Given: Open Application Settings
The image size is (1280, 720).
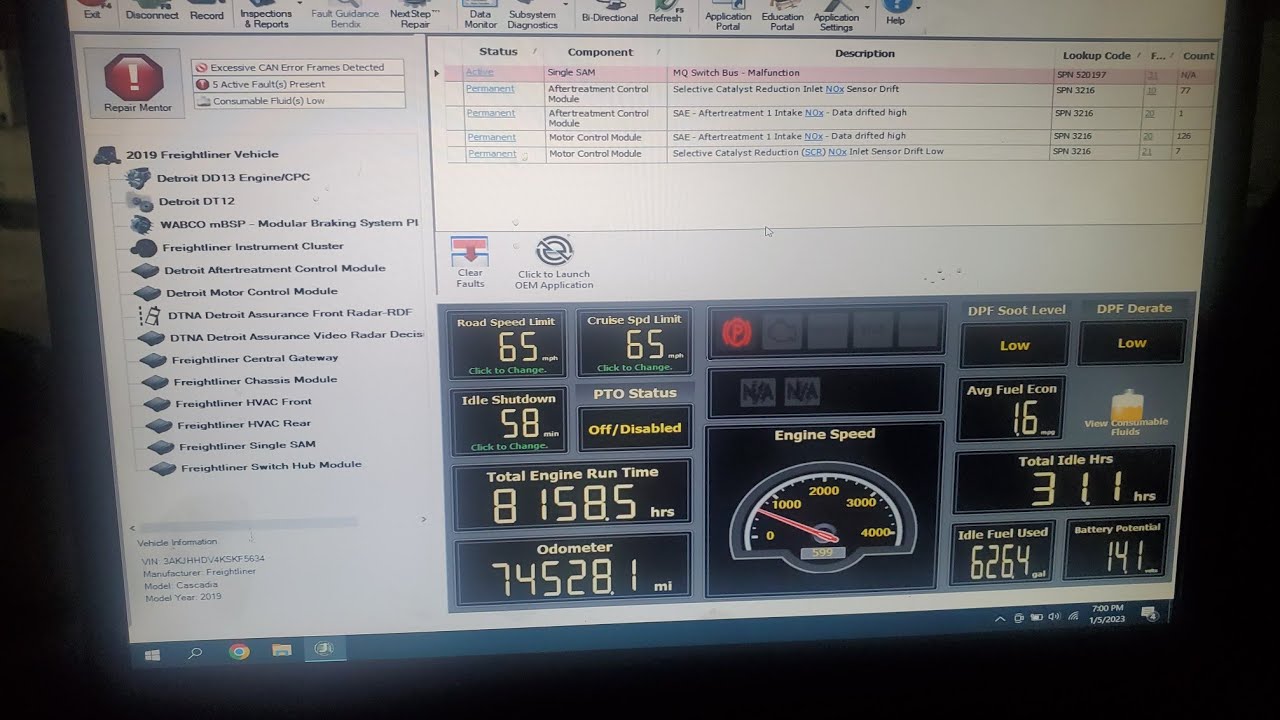Looking at the screenshot, I should tap(836, 18).
